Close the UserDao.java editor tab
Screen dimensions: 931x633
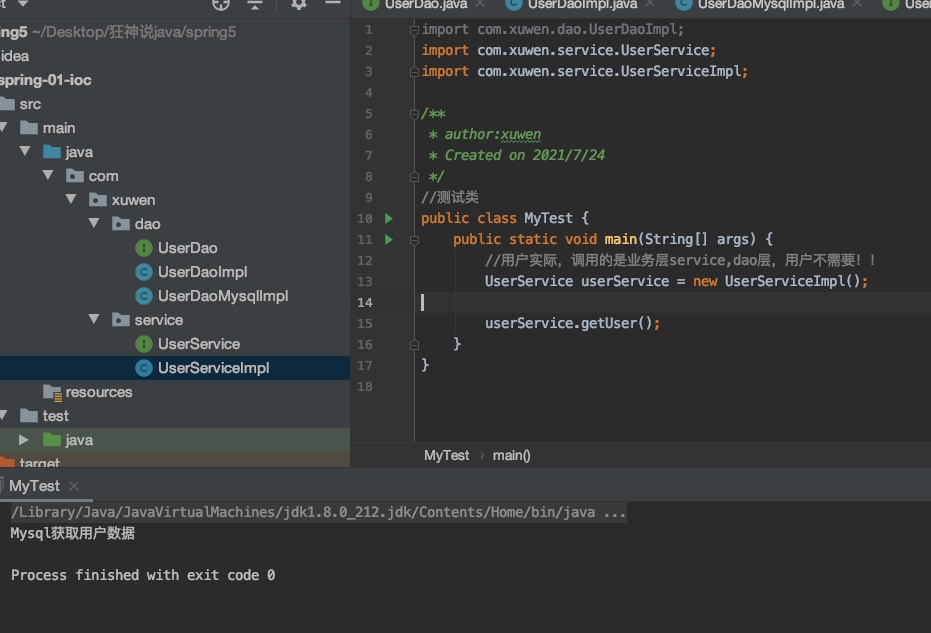point(480,5)
